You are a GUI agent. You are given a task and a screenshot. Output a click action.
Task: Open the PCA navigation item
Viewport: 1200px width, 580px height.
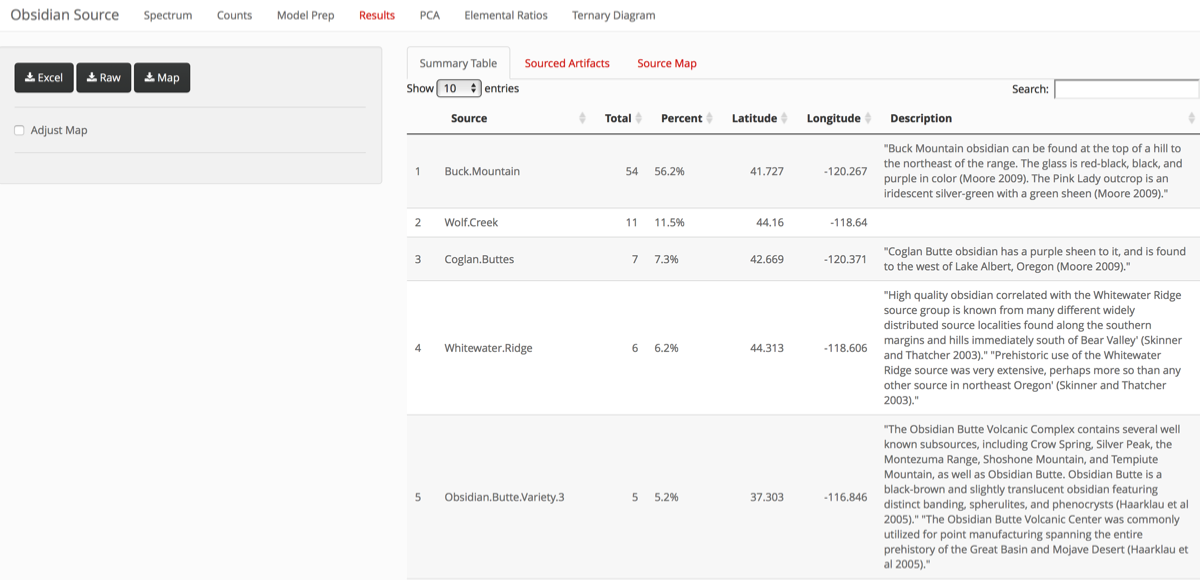[429, 15]
